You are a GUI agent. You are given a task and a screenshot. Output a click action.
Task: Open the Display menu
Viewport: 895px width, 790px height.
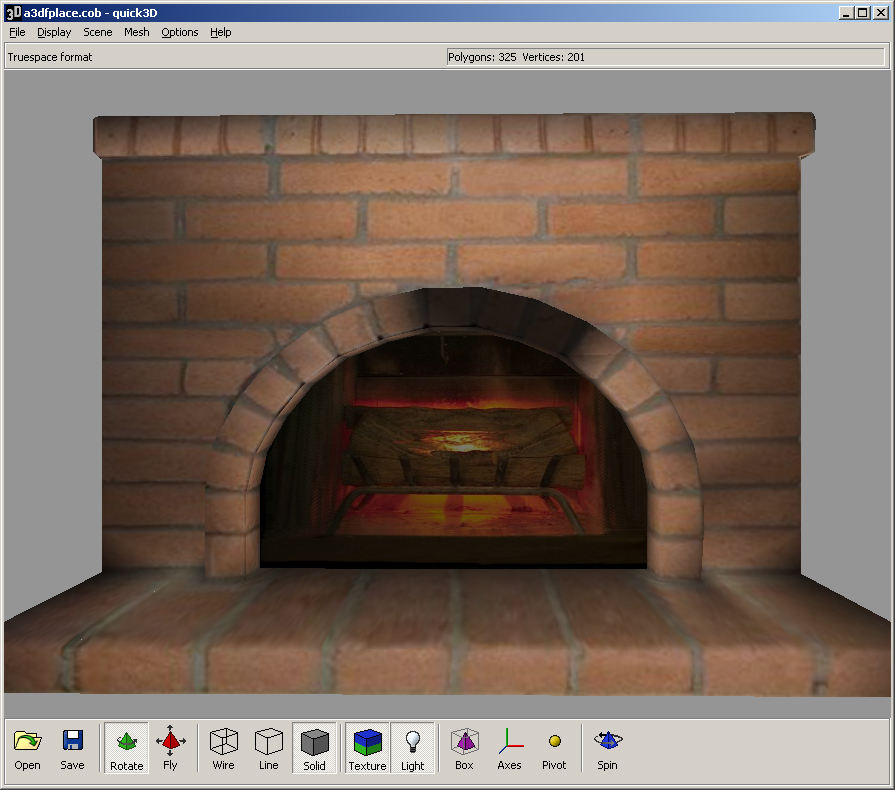pos(54,33)
